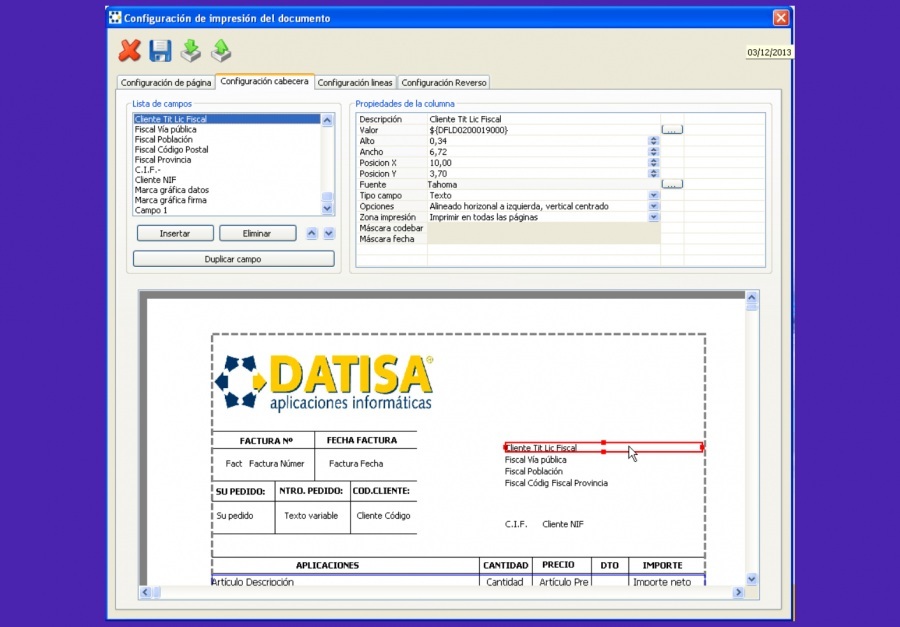Click the DATISA logo in preview

[x=324, y=383]
